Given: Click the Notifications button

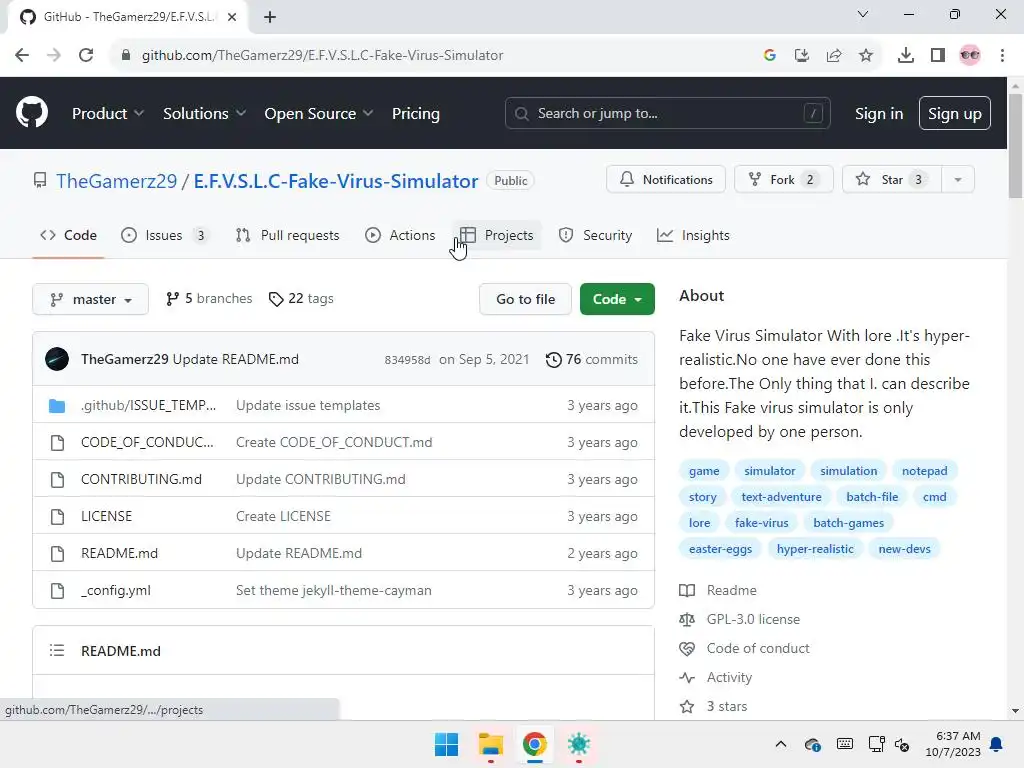Looking at the screenshot, I should pyautogui.click(x=665, y=180).
